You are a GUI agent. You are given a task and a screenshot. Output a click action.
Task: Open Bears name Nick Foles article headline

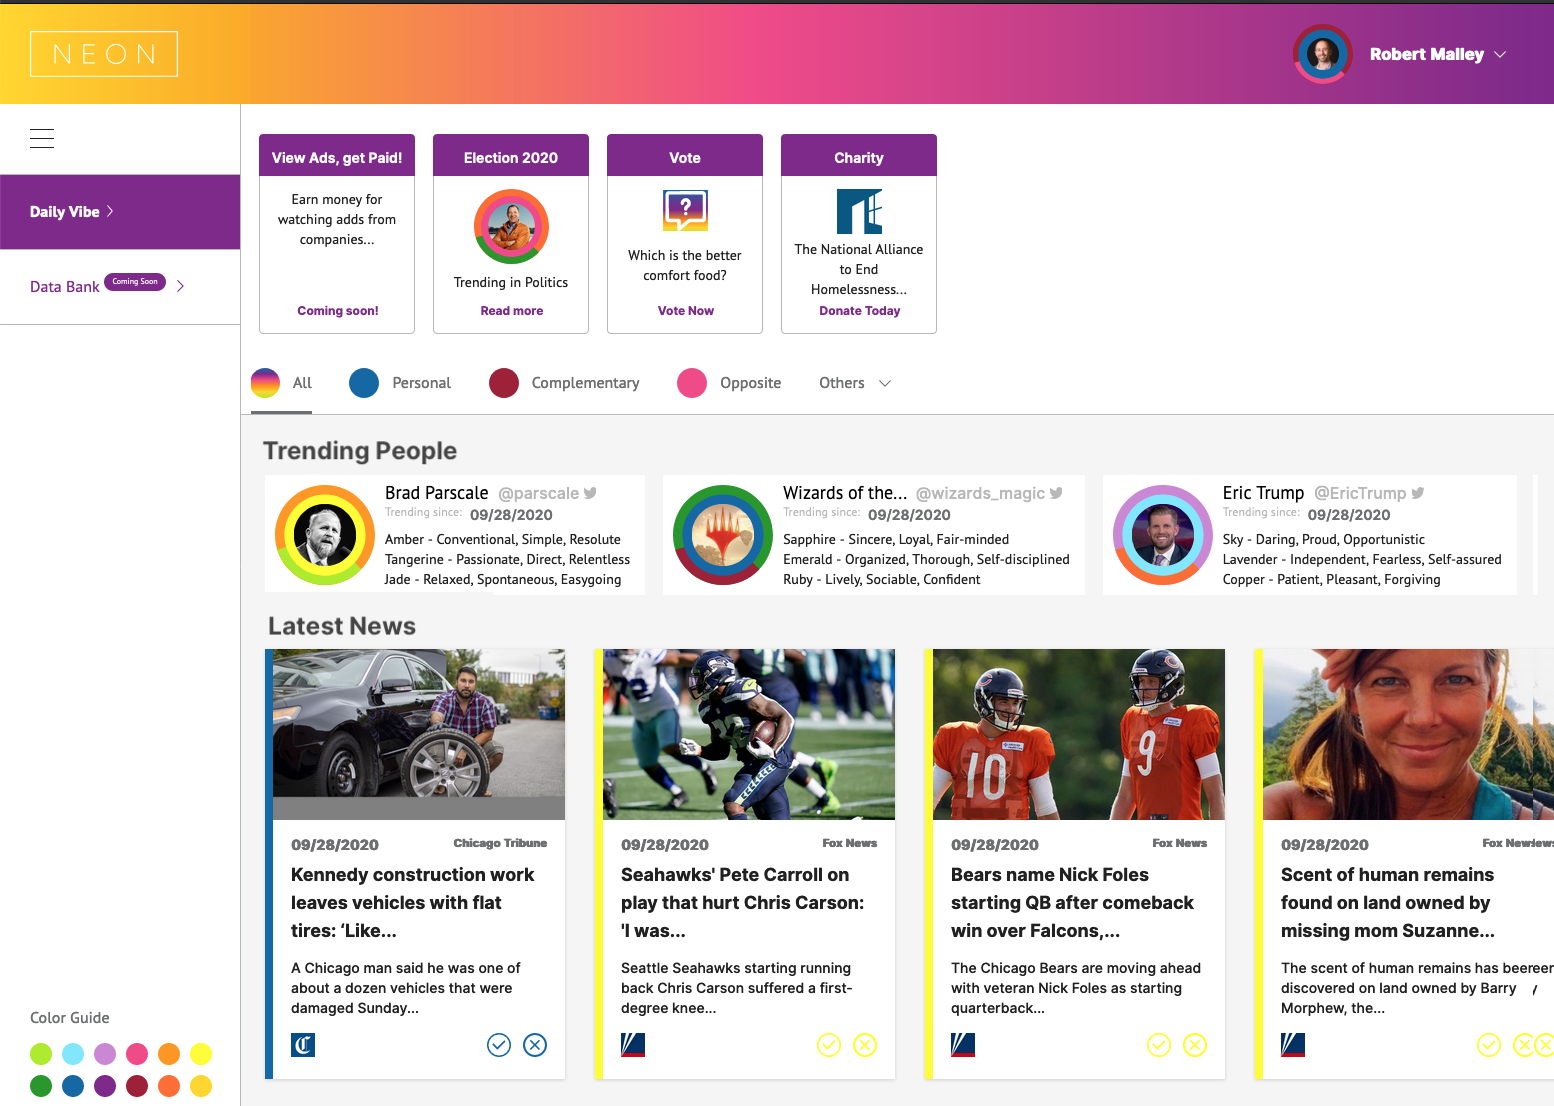pos(1072,902)
